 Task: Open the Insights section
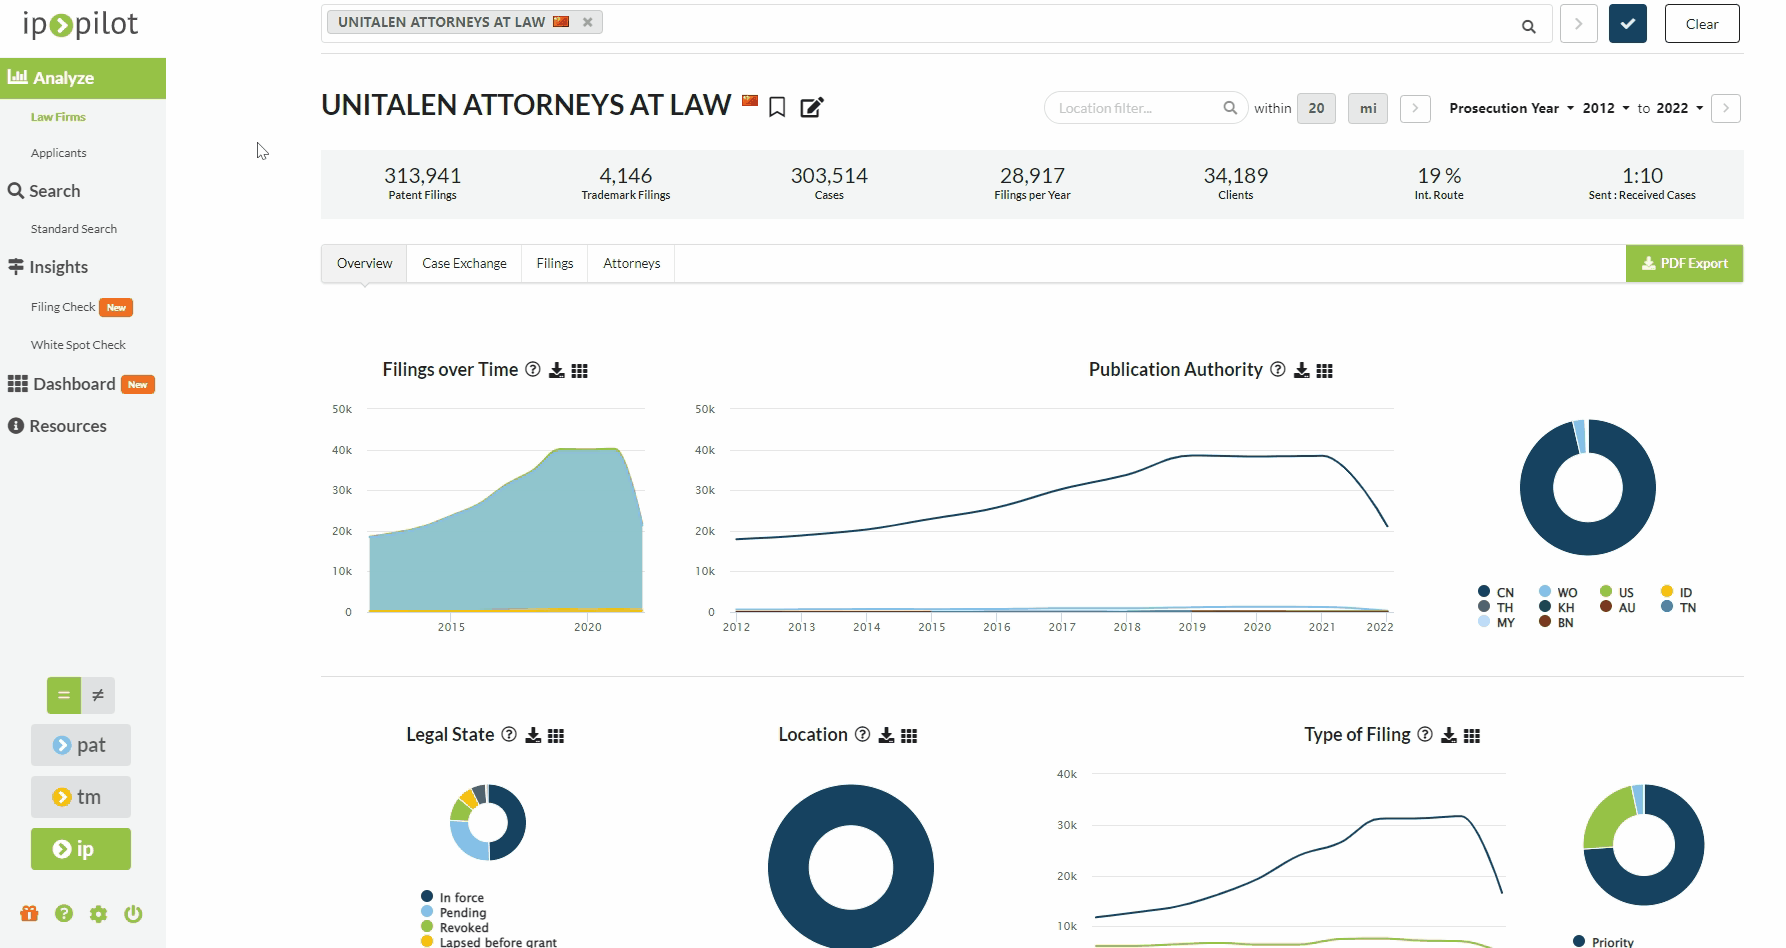(x=48, y=267)
